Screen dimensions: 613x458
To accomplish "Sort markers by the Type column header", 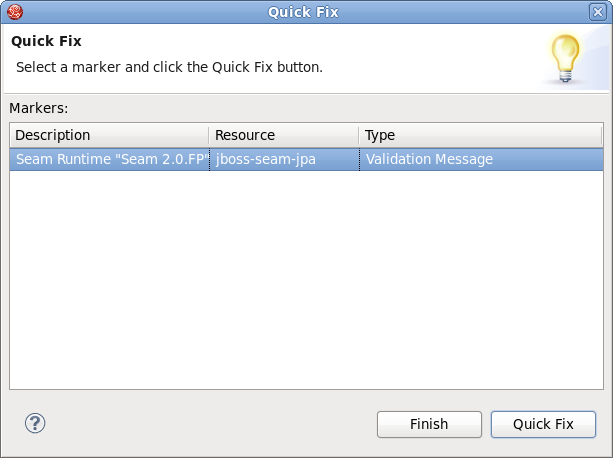I will [380, 135].
